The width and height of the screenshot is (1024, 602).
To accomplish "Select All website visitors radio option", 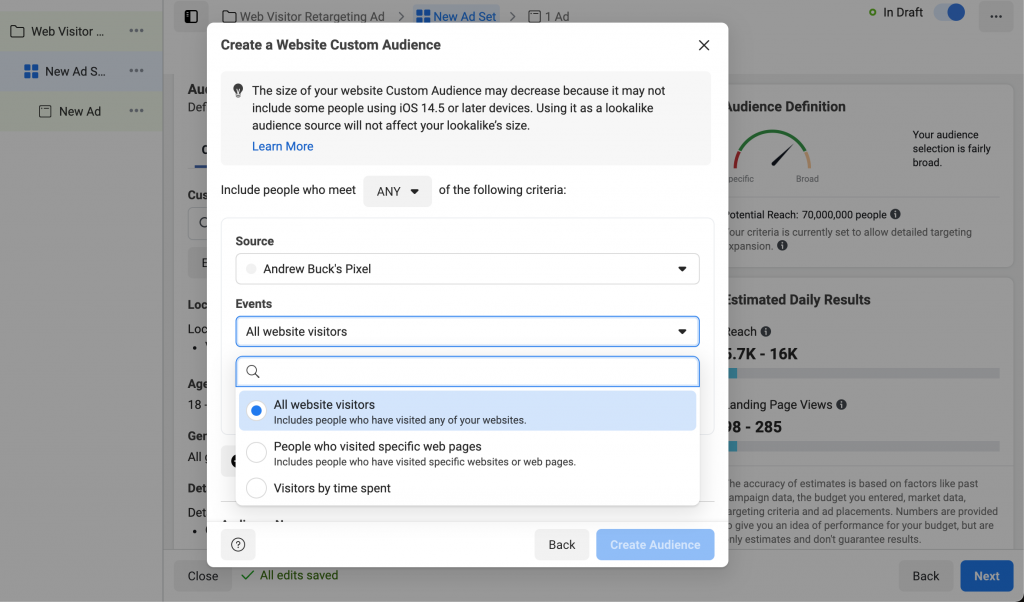I will click(x=257, y=411).
